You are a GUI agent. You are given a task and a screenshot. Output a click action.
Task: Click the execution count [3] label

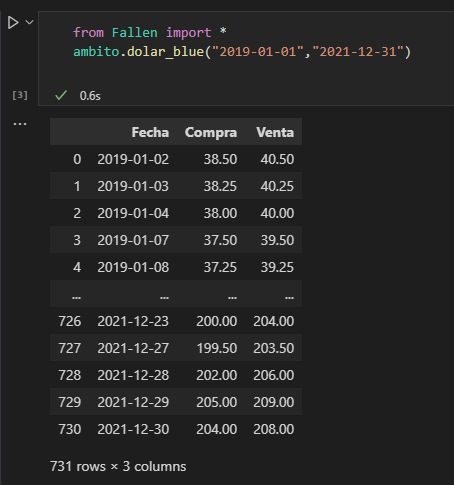pos(20,95)
